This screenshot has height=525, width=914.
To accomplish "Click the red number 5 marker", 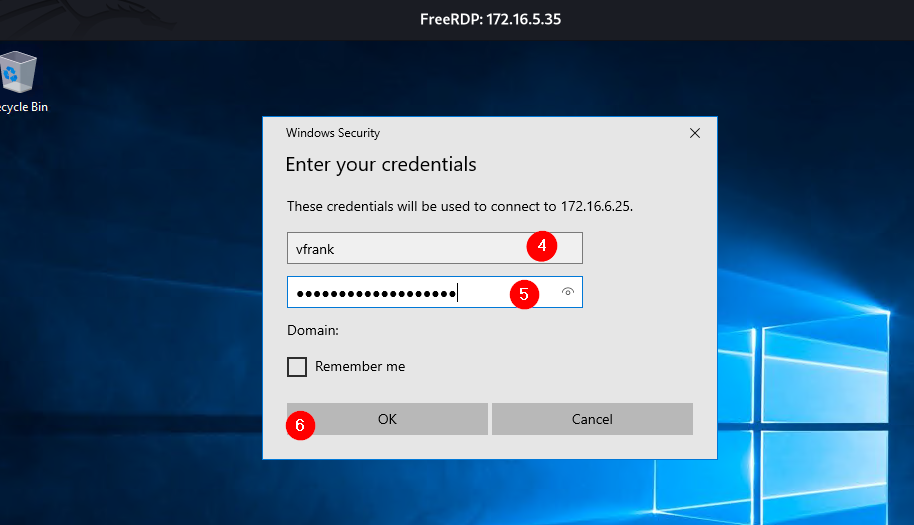I will click(x=524, y=294).
